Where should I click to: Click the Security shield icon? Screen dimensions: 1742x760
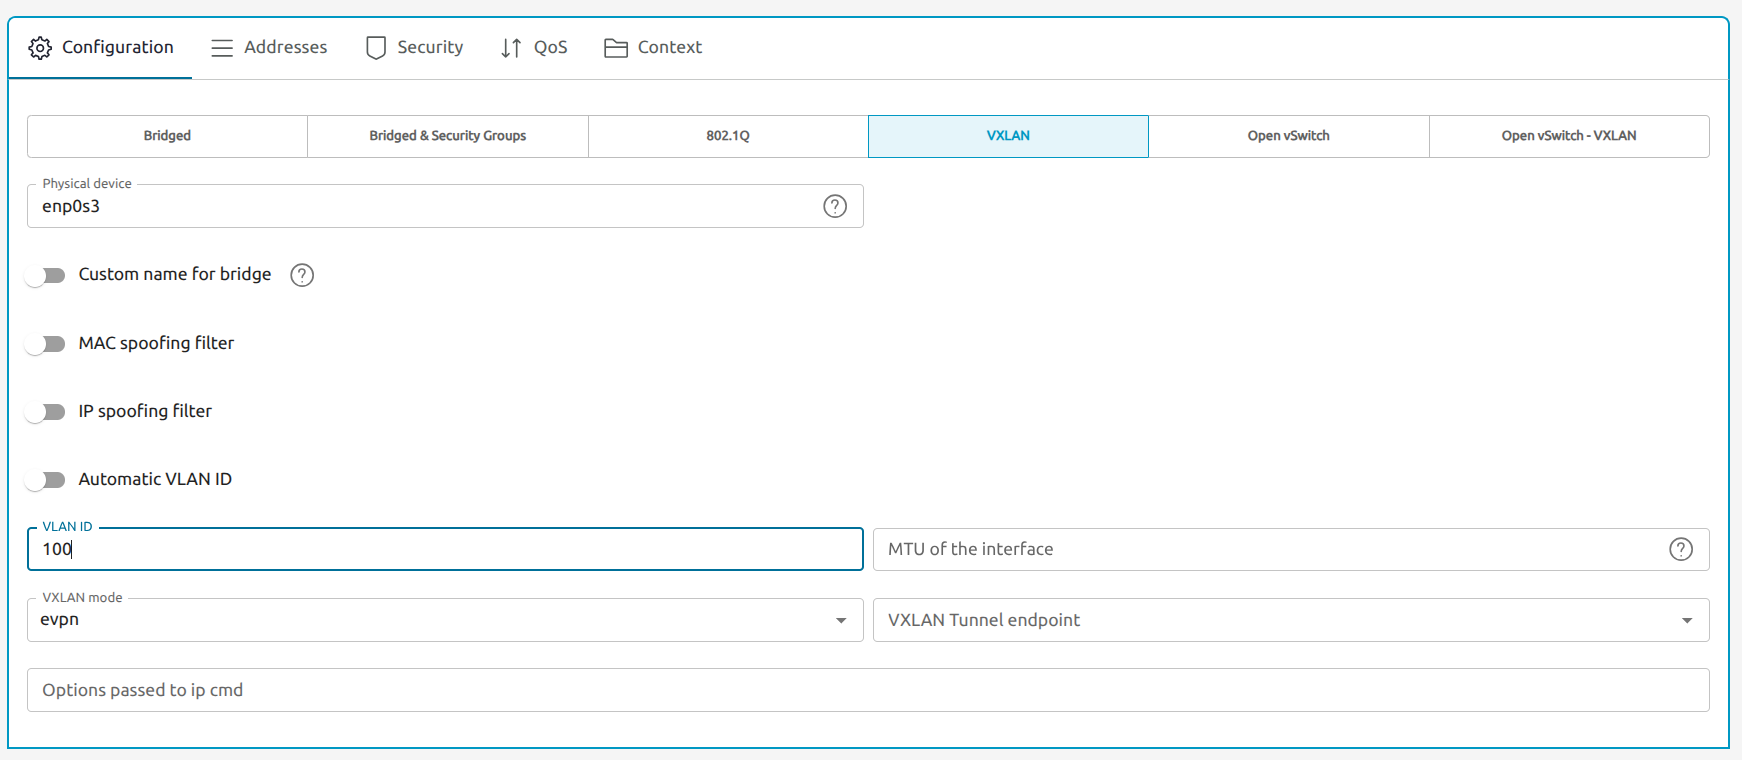[376, 48]
